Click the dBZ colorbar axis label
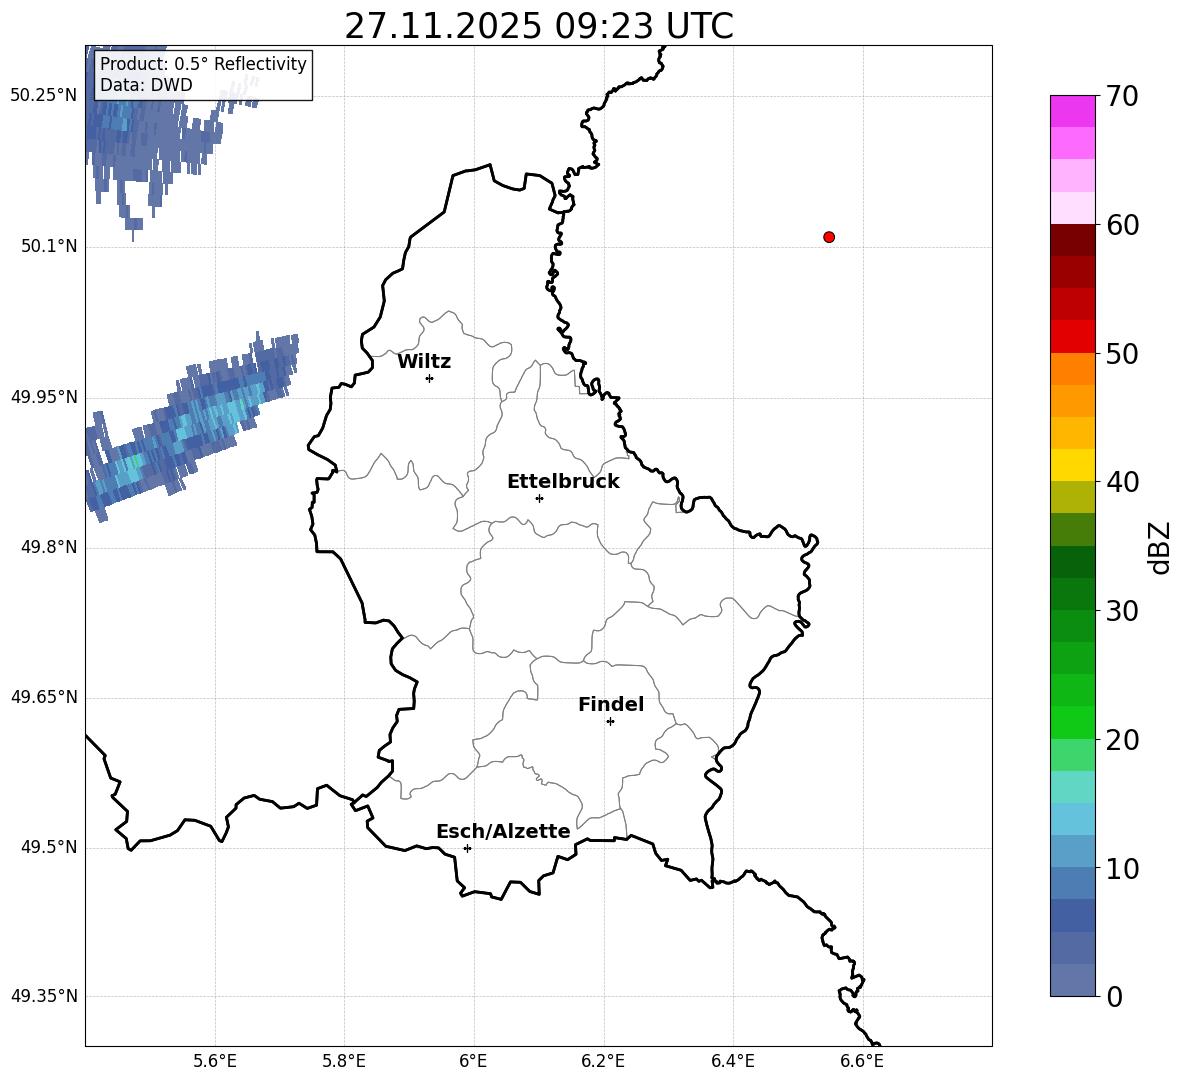The height and width of the screenshot is (1081, 1184). (x=1161, y=547)
